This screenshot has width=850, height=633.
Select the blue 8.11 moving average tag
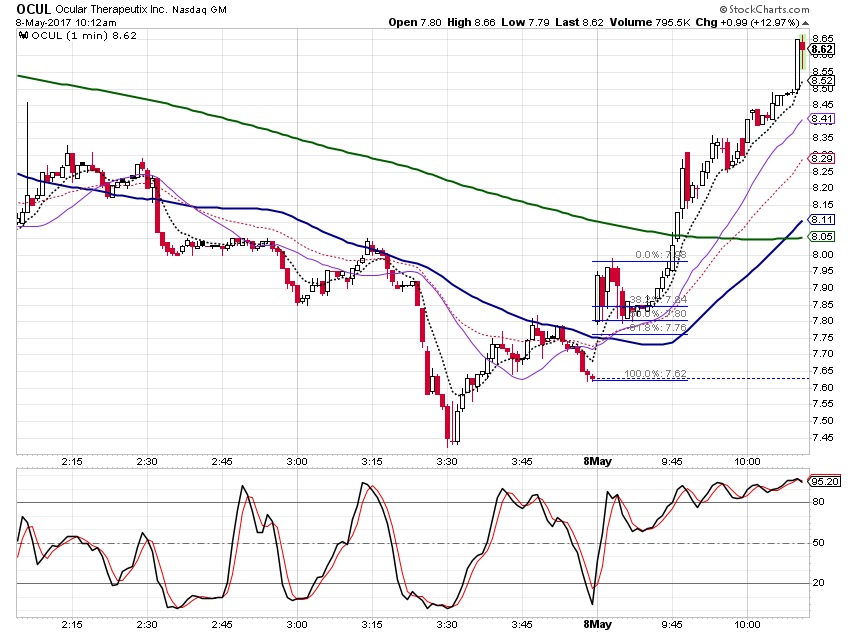point(822,219)
